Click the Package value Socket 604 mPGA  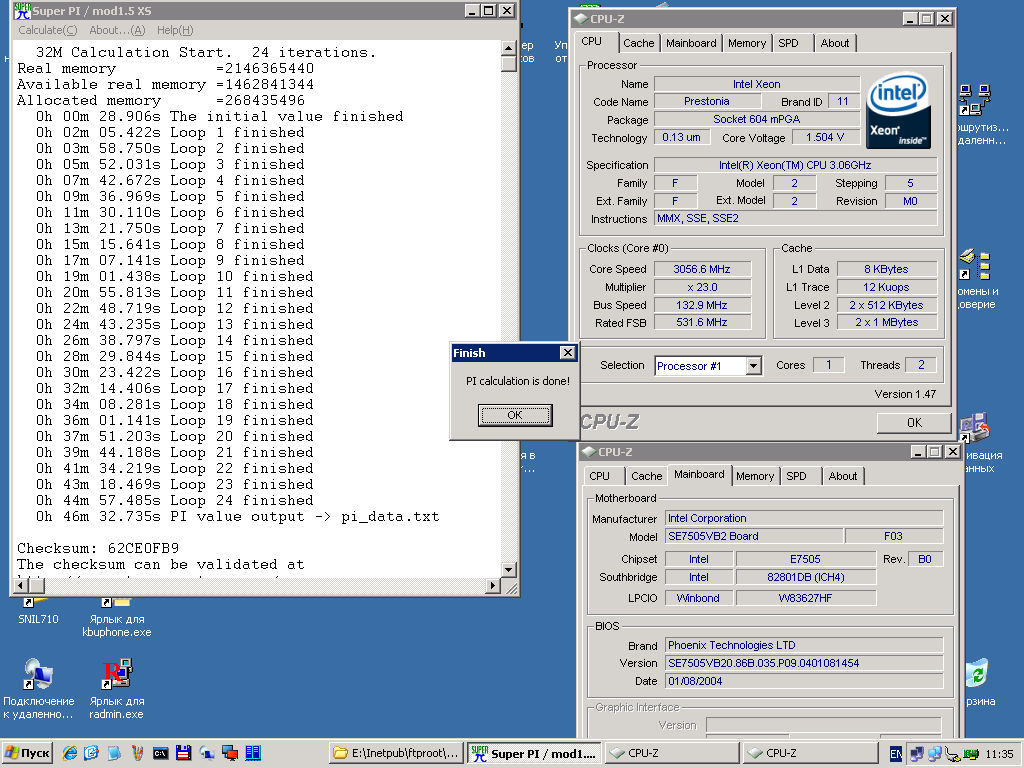pos(757,119)
